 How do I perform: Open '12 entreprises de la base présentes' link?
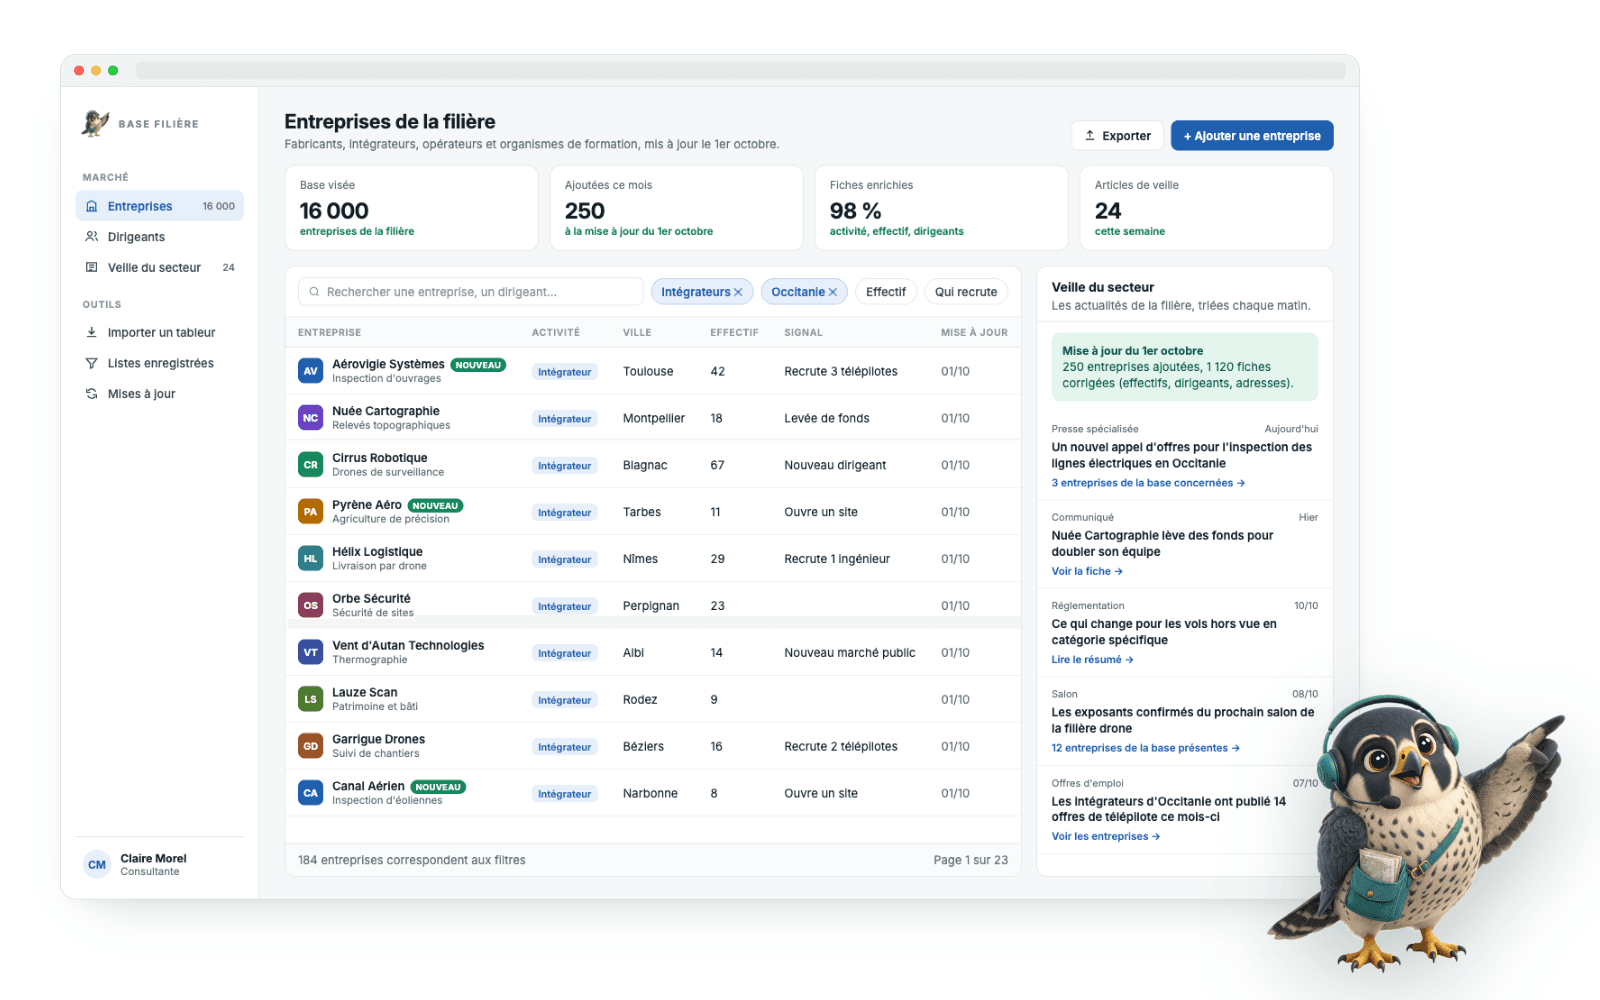[x=1145, y=748]
